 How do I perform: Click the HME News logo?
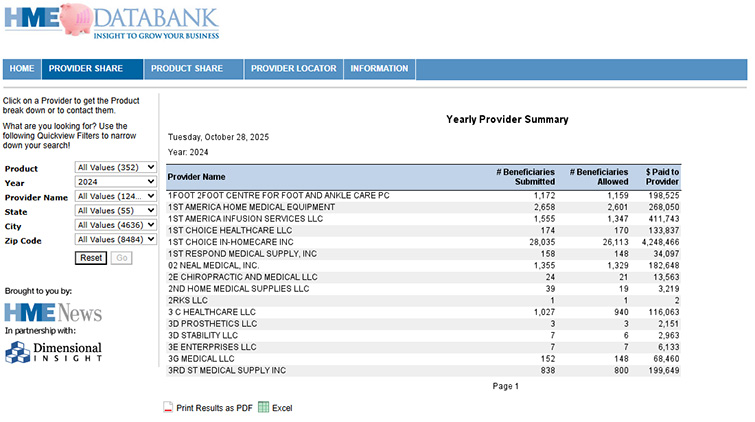[53, 313]
